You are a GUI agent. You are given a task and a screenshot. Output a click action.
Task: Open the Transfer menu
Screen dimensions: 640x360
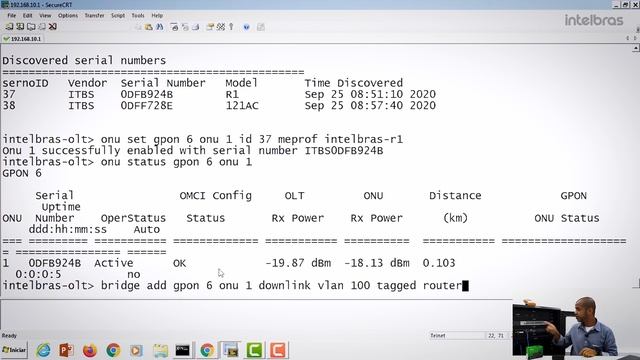click(x=94, y=16)
